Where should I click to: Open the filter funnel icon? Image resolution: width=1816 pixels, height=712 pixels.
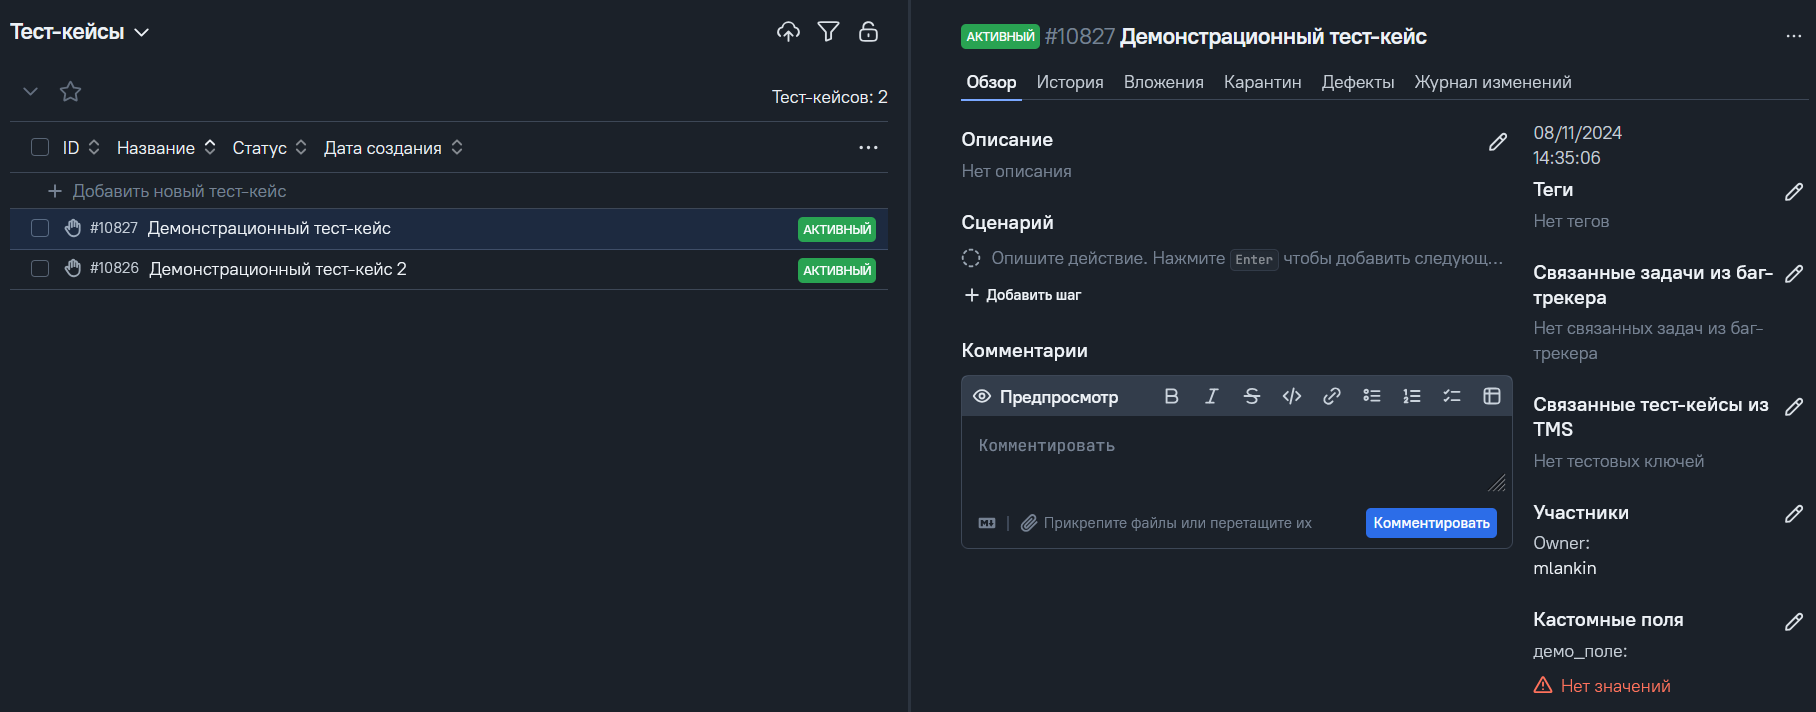pyautogui.click(x=828, y=32)
